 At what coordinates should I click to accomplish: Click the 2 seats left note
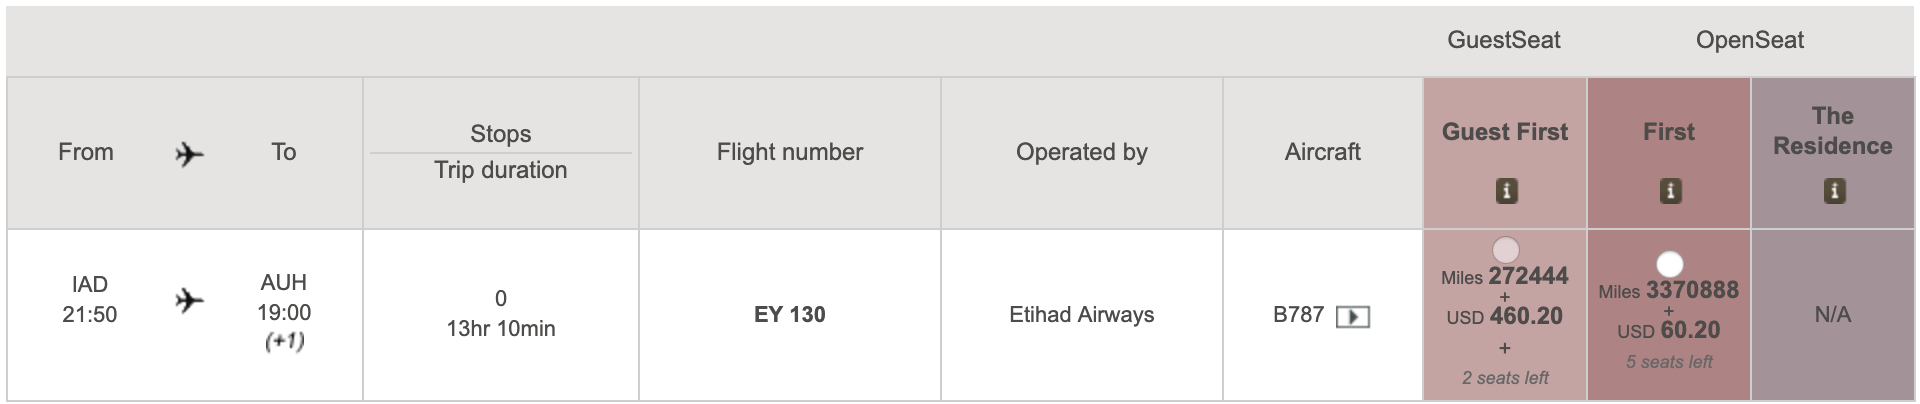[1505, 378]
